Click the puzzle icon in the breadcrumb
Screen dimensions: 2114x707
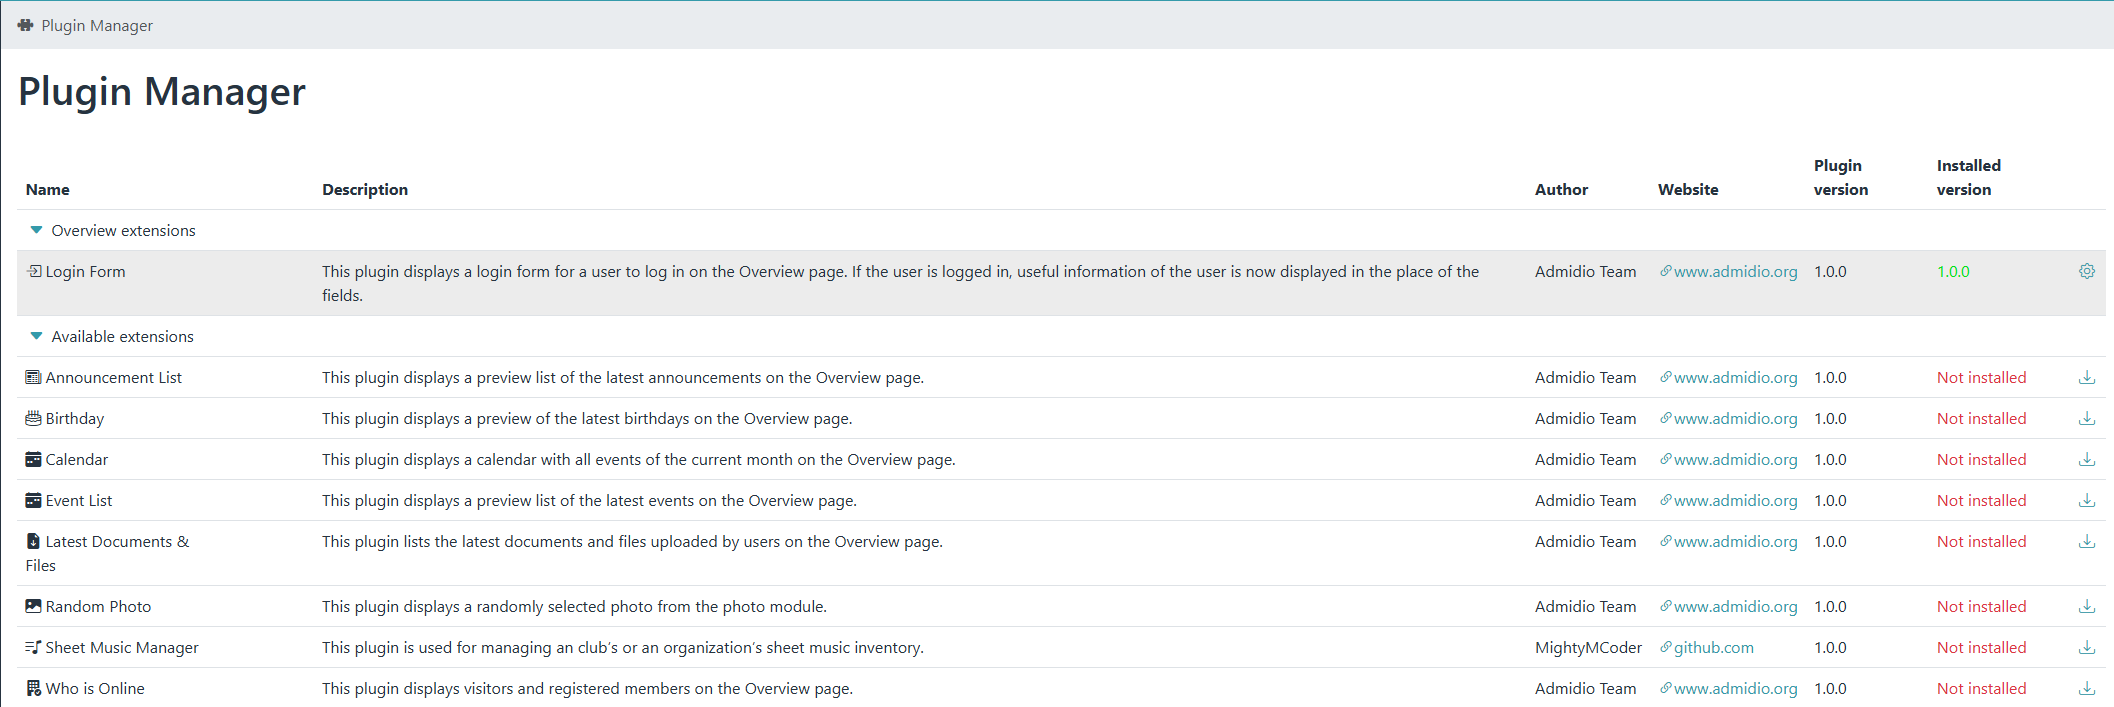(x=25, y=25)
